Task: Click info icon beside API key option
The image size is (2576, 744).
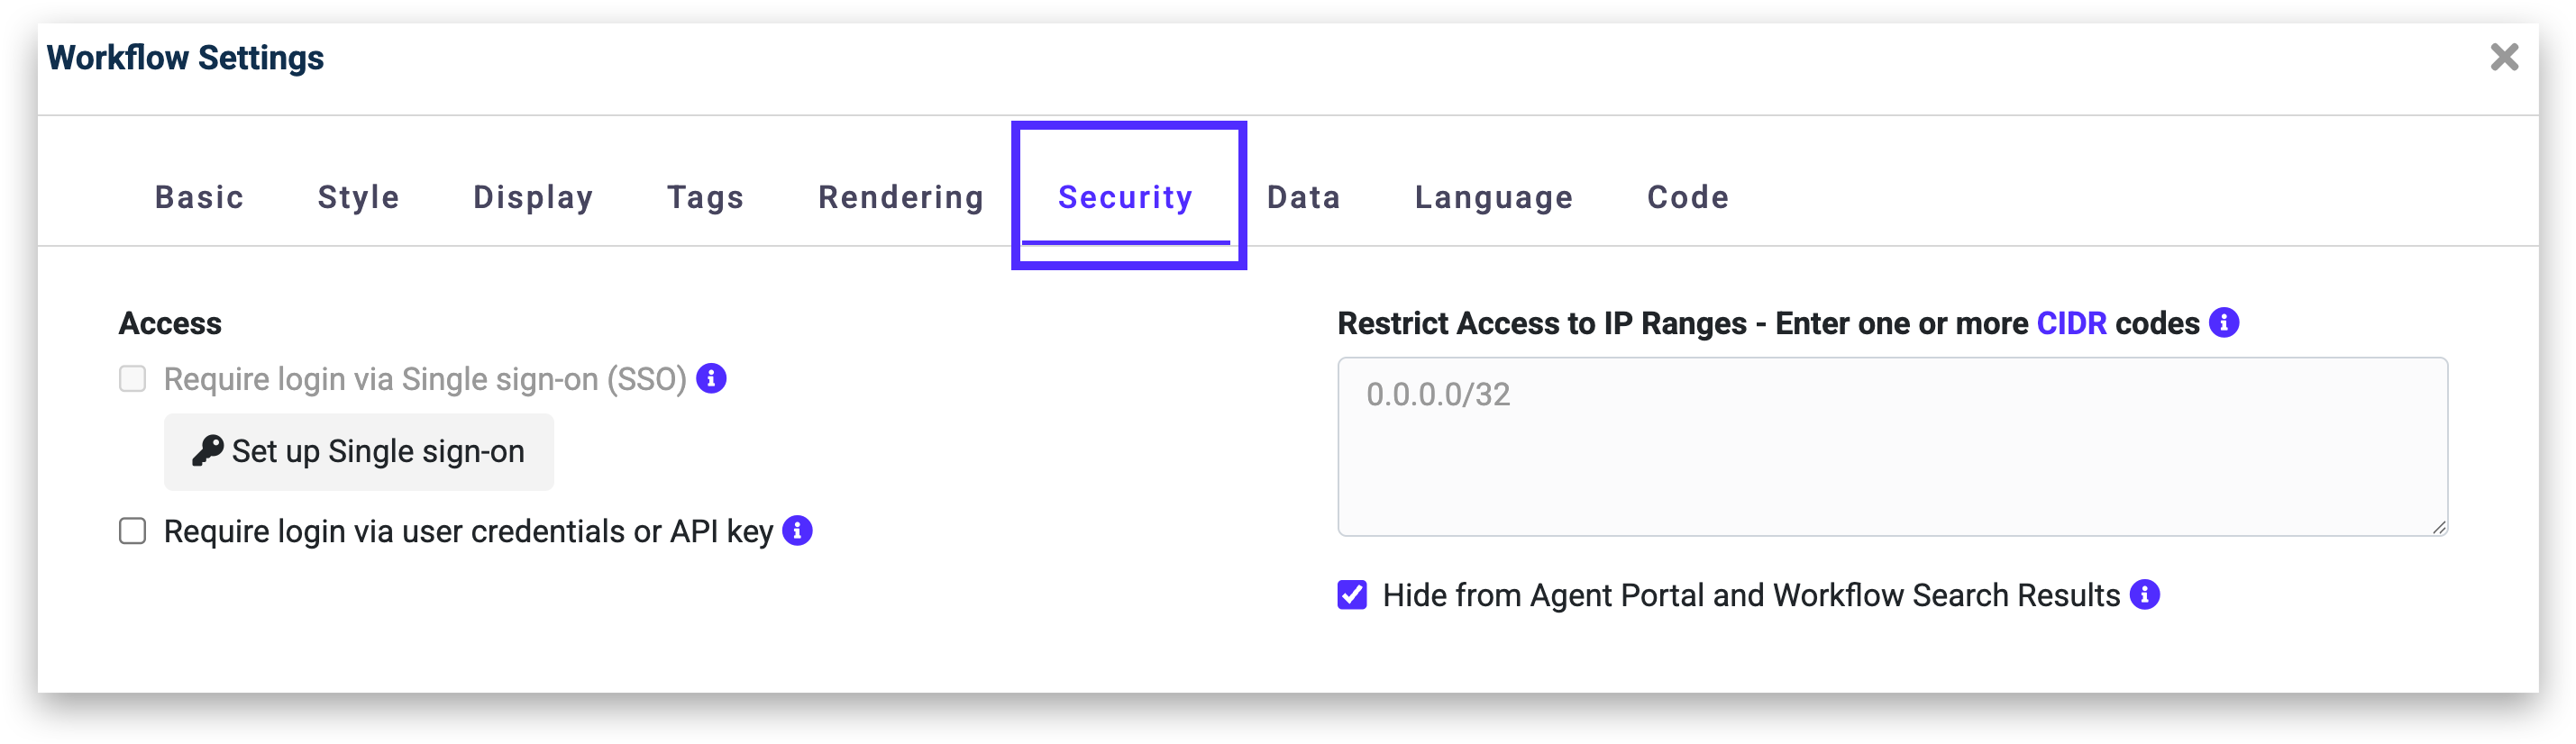Action: (x=797, y=531)
